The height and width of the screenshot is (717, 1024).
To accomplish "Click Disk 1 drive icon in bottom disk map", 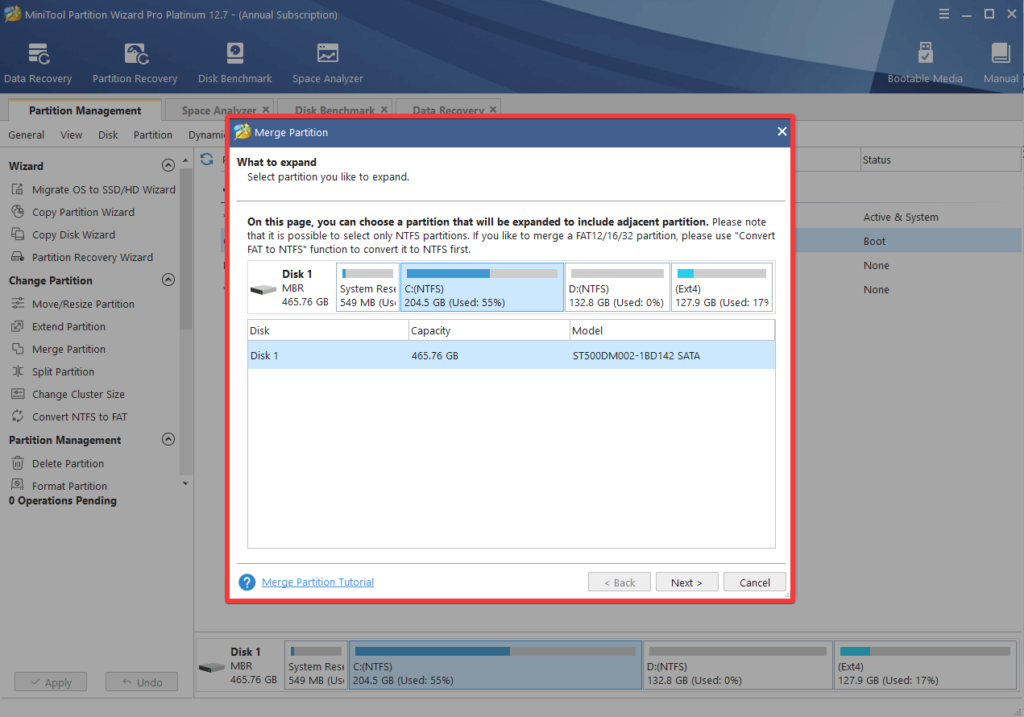I will [x=212, y=667].
